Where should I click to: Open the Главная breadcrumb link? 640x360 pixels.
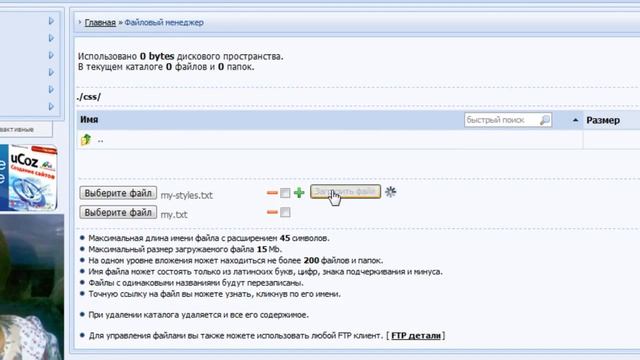coord(100,22)
